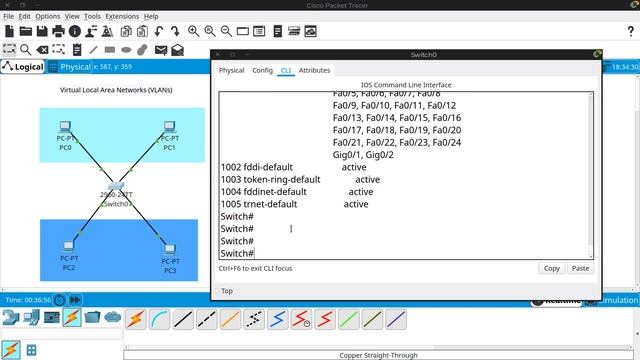
Task: Open the Options menu
Action: point(47,16)
